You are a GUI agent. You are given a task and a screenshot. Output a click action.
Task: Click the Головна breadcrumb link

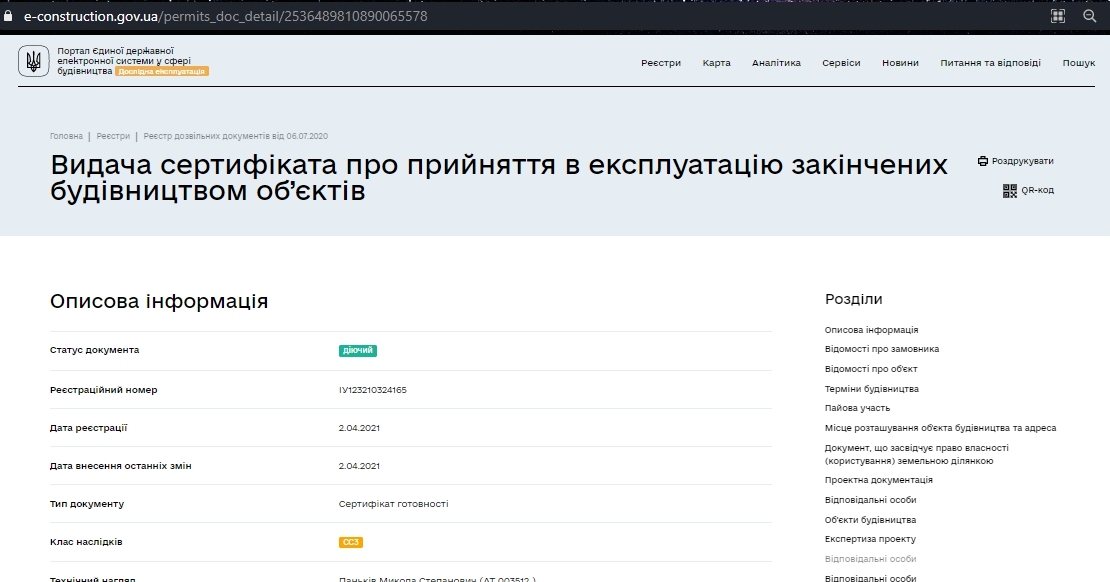[x=67, y=136]
